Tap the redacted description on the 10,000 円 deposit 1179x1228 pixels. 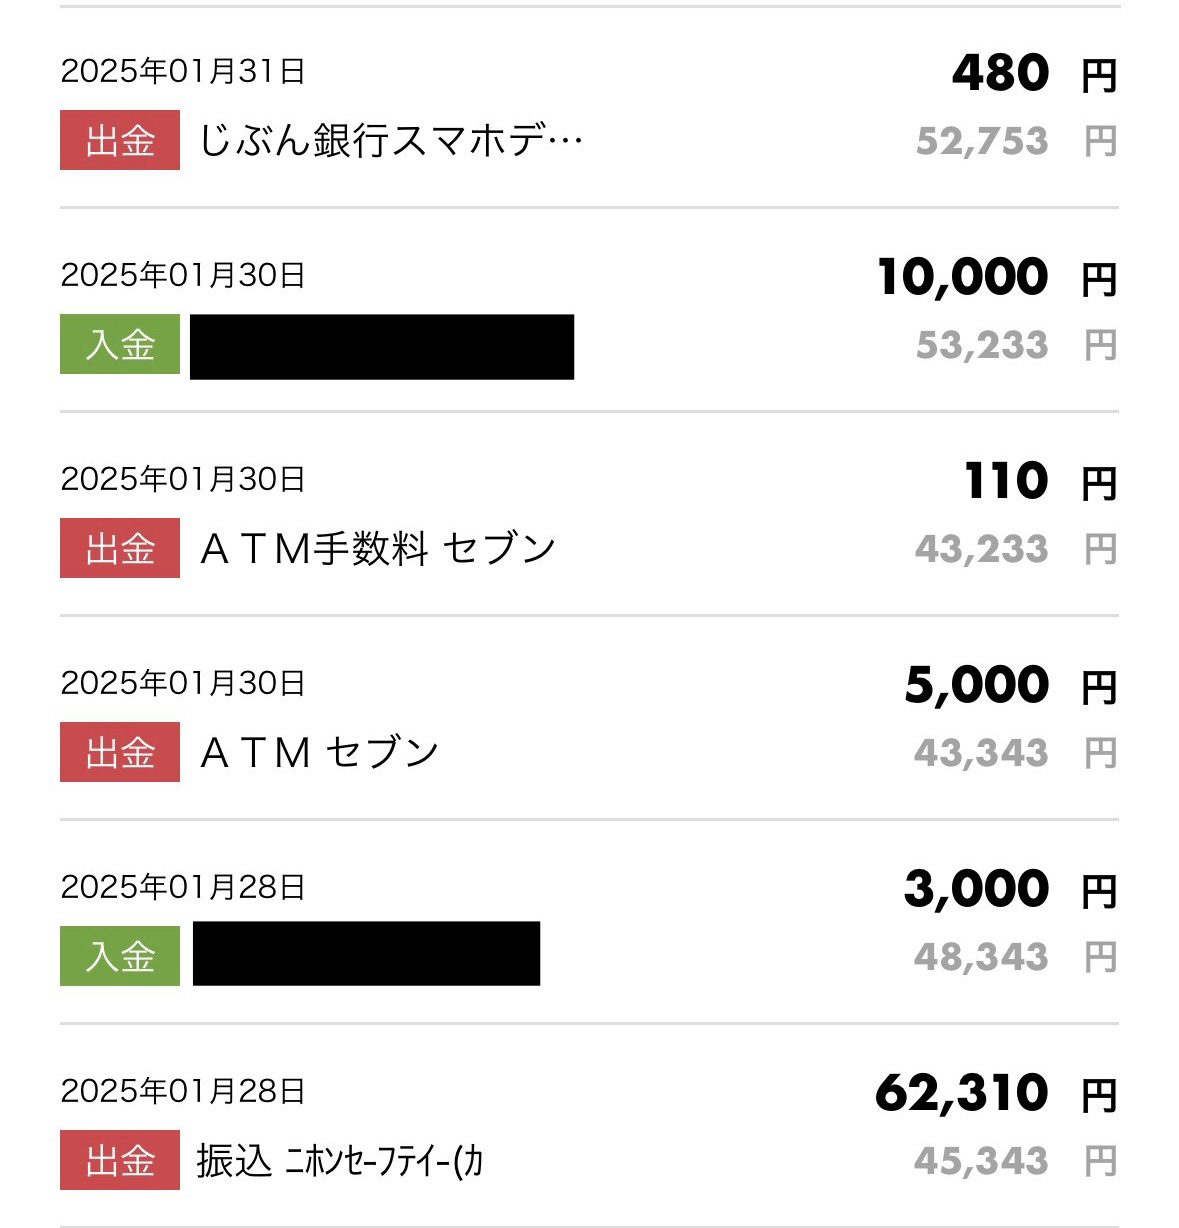click(x=382, y=346)
